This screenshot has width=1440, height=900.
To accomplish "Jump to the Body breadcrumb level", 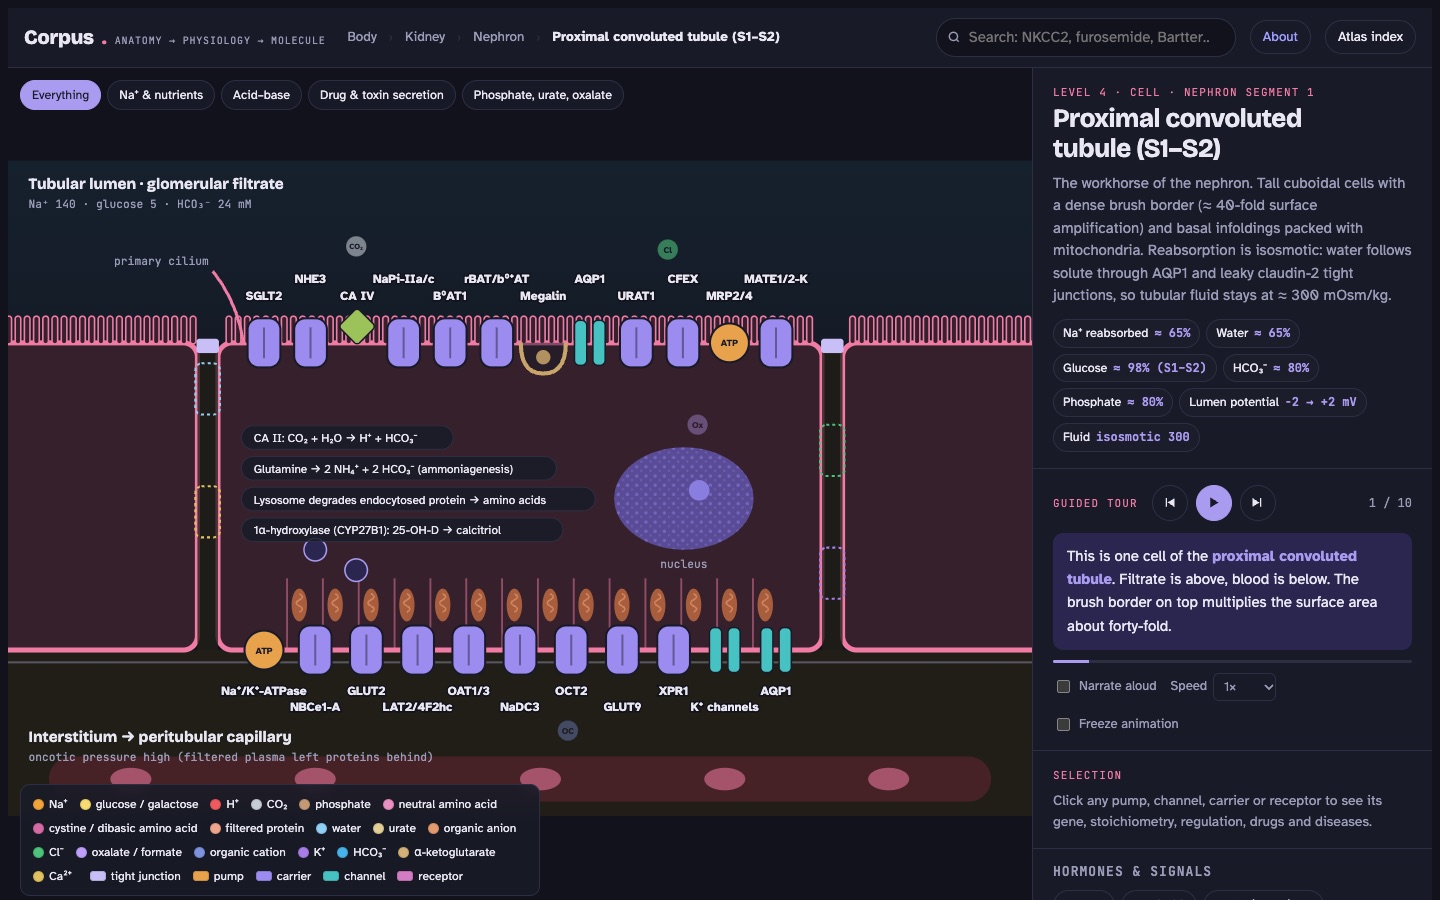I will pyautogui.click(x=362, y=37).
